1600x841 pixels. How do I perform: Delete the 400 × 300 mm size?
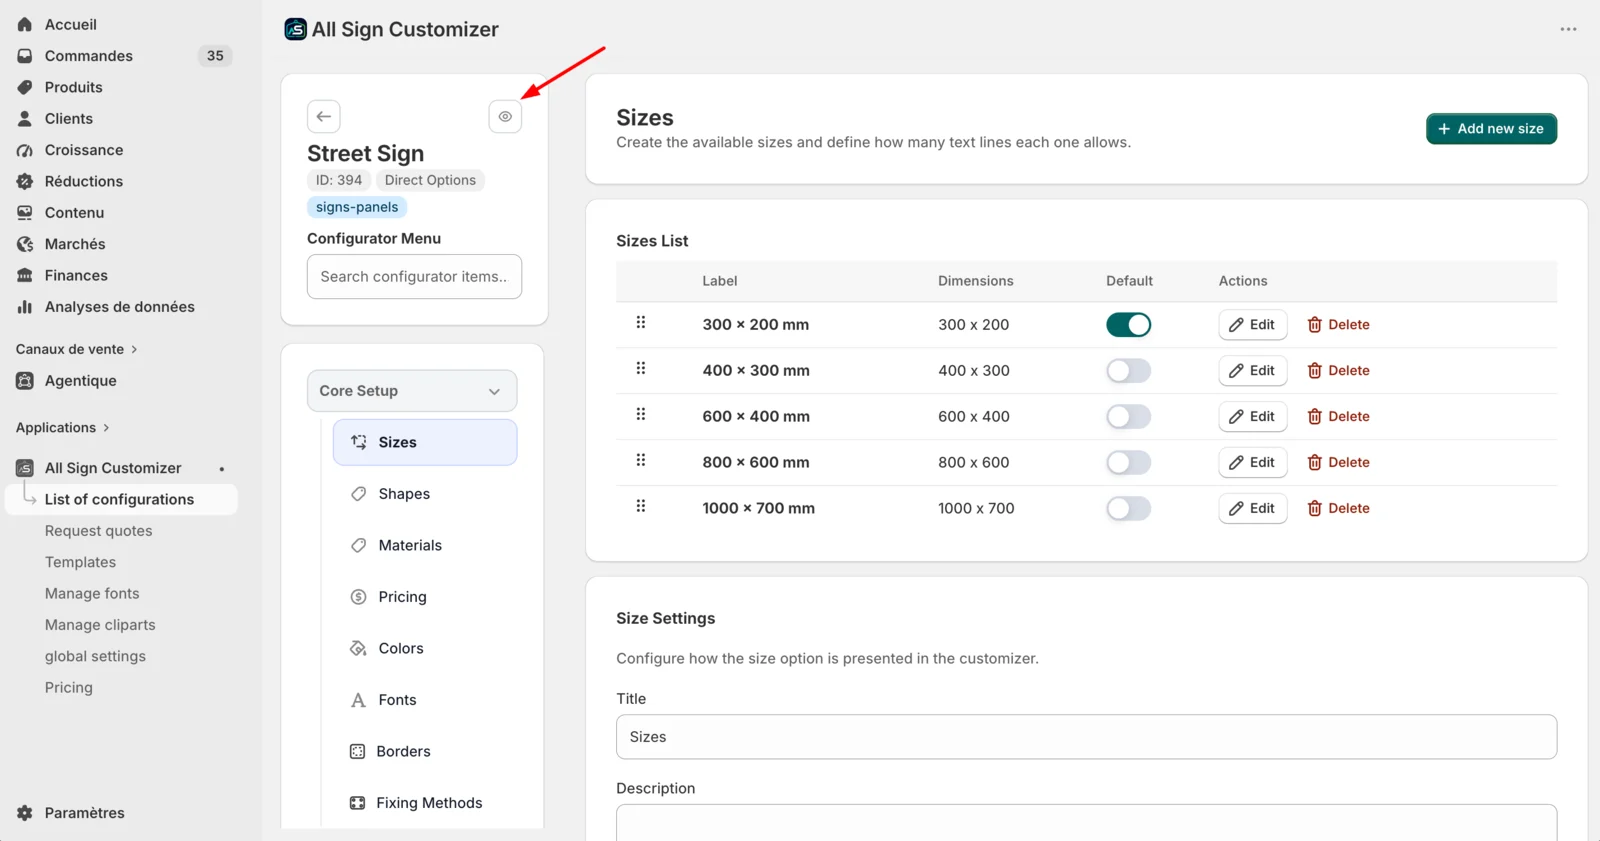point(1338,371)
